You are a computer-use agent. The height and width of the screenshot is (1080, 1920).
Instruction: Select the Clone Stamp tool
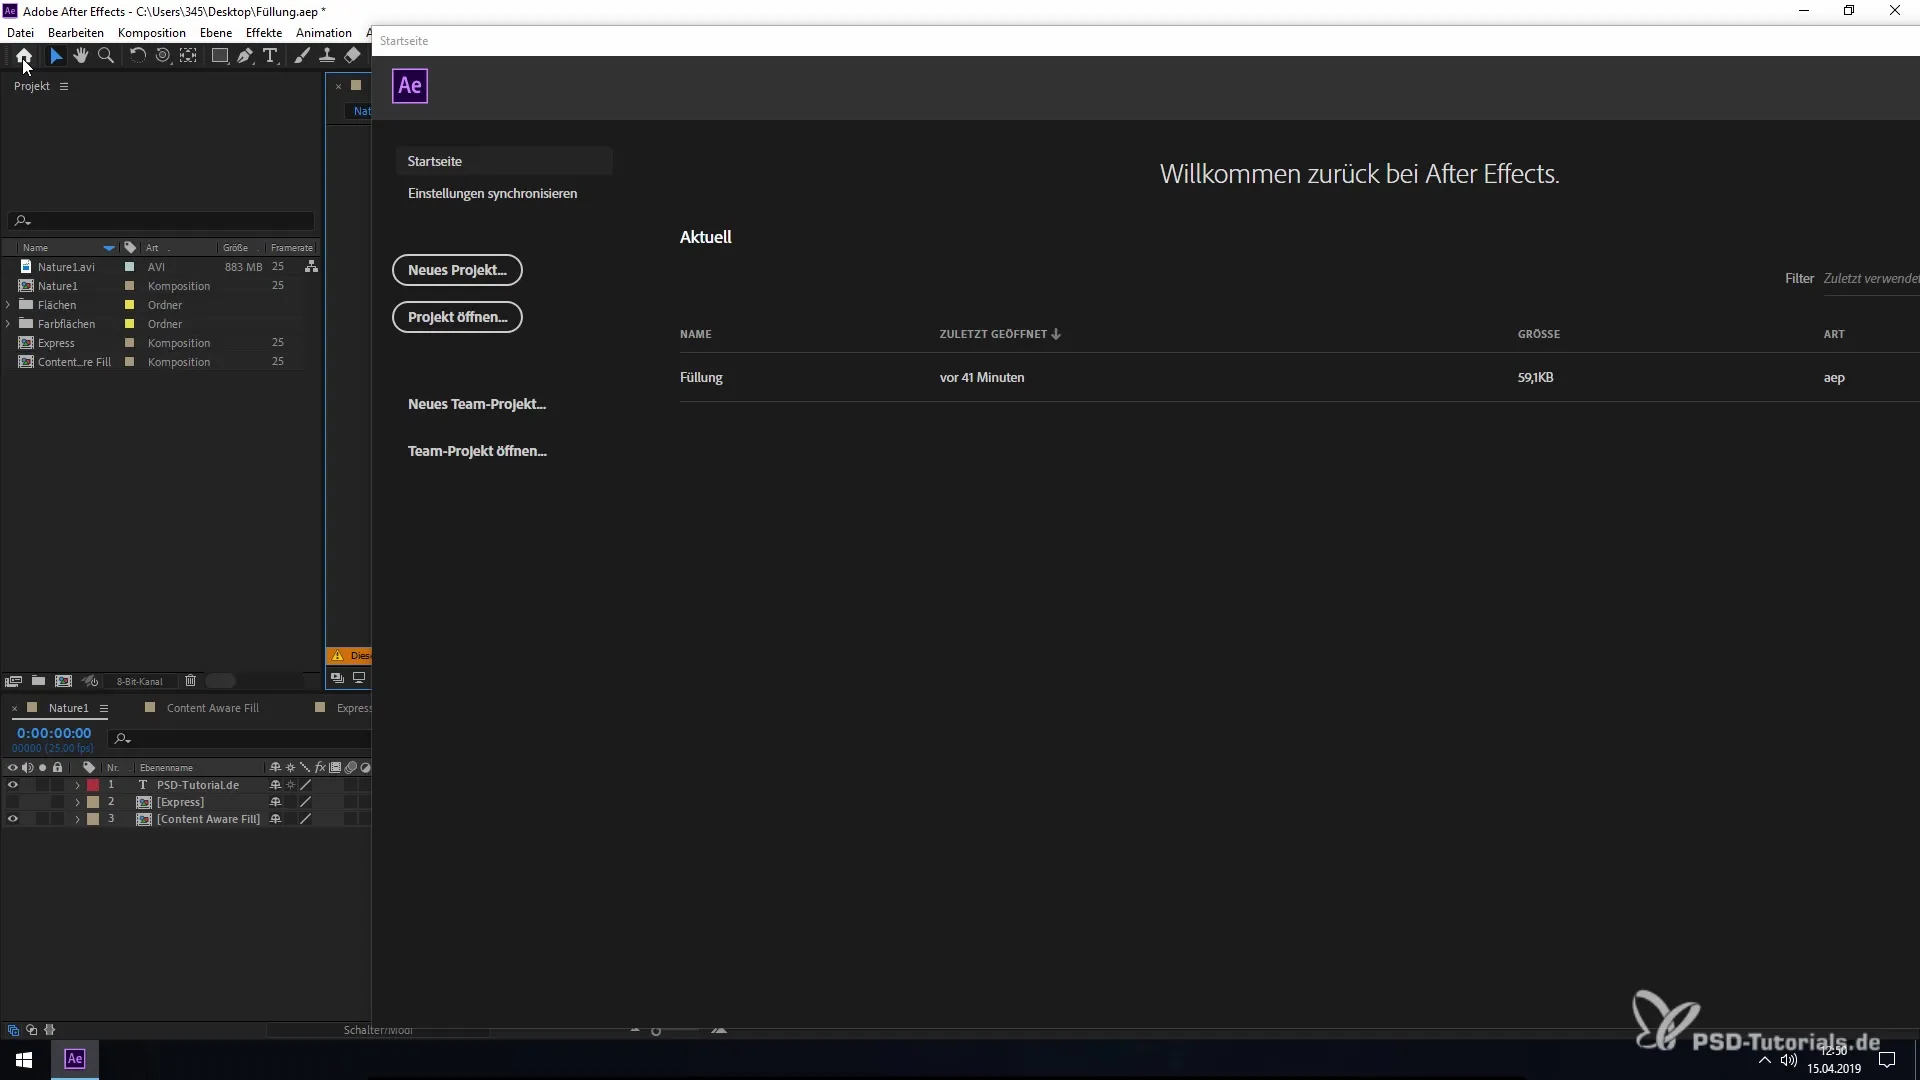coord(327,56)
